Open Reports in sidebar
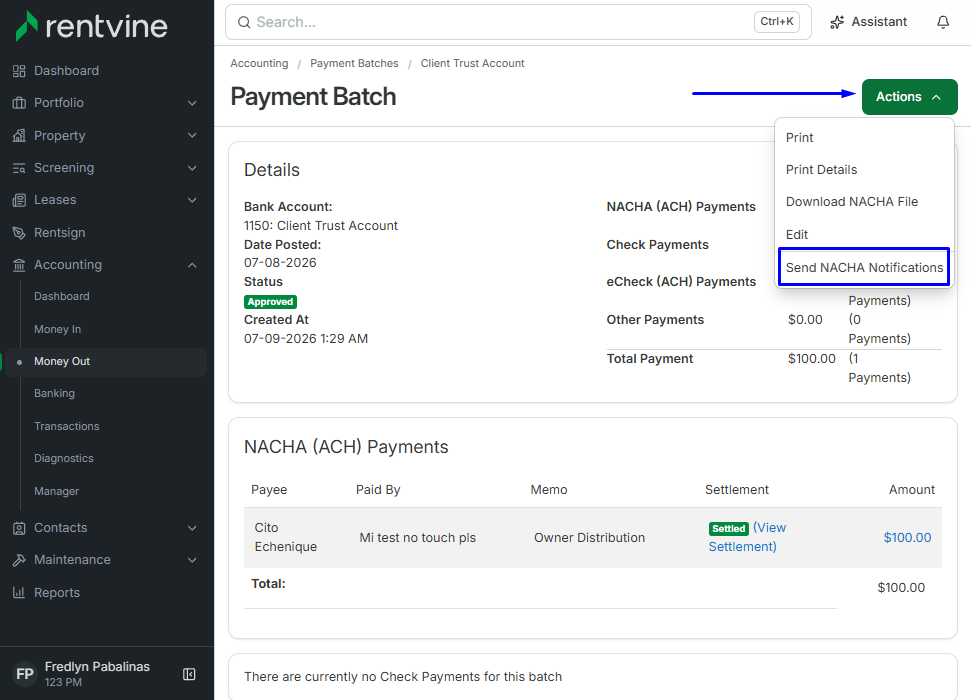The image size is (971, 700). pyautogui.click(x=57, y=593)
